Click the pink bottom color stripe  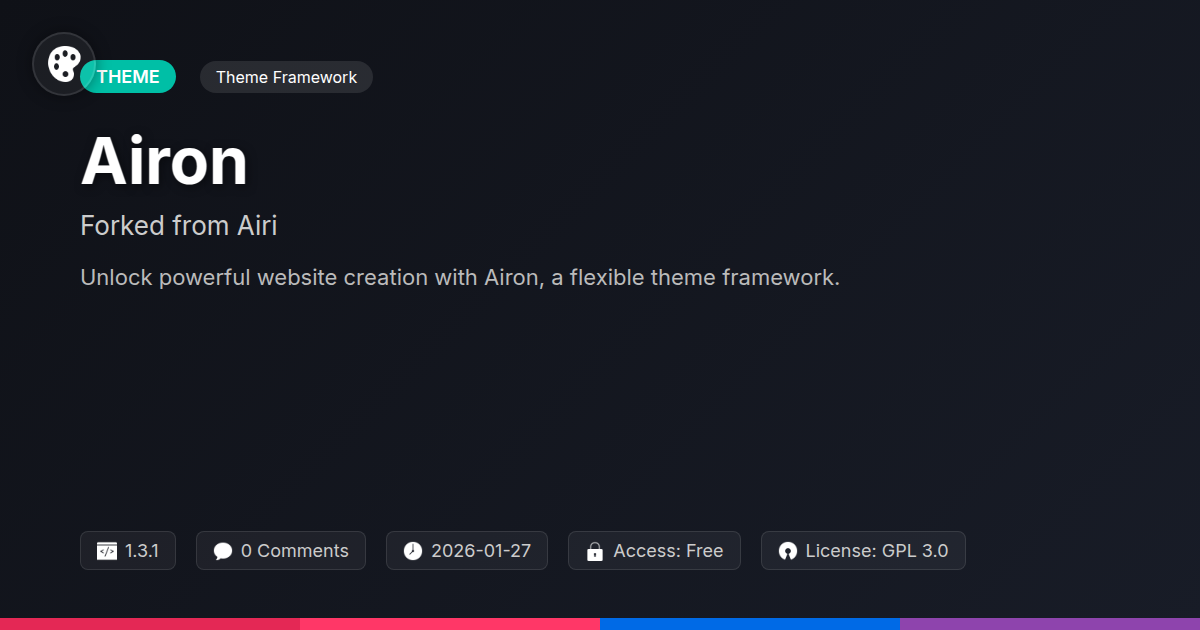coord(450,623)
